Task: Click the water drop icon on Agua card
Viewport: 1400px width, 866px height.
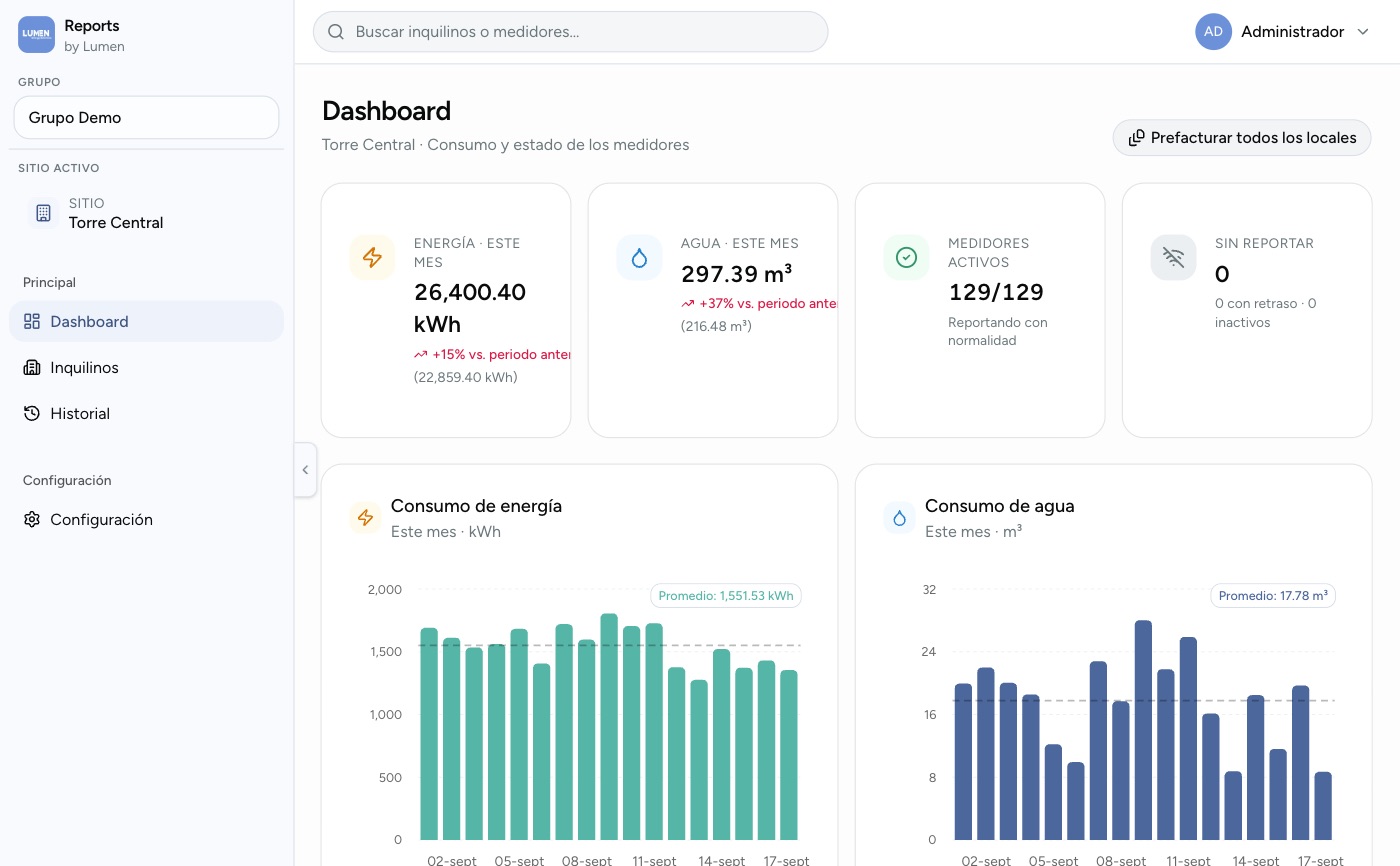Action: pos(639,258)
